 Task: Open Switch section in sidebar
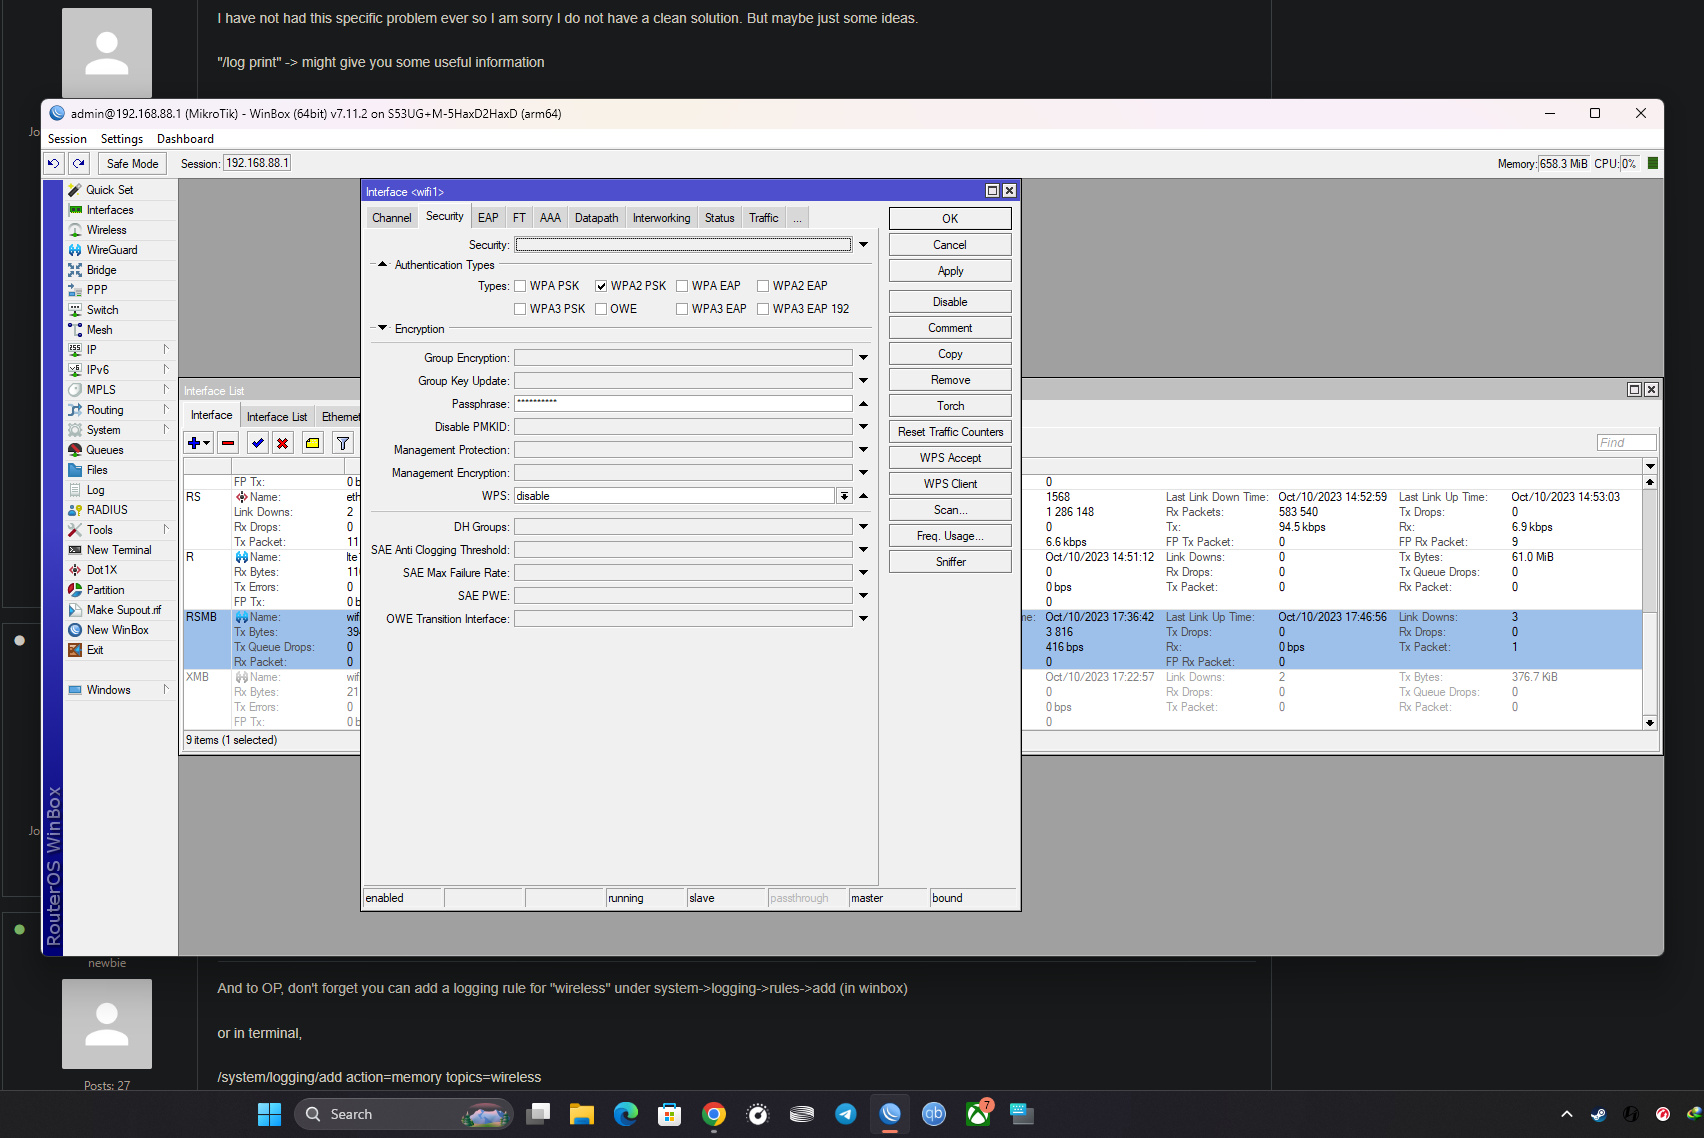(x=102, y=310)
